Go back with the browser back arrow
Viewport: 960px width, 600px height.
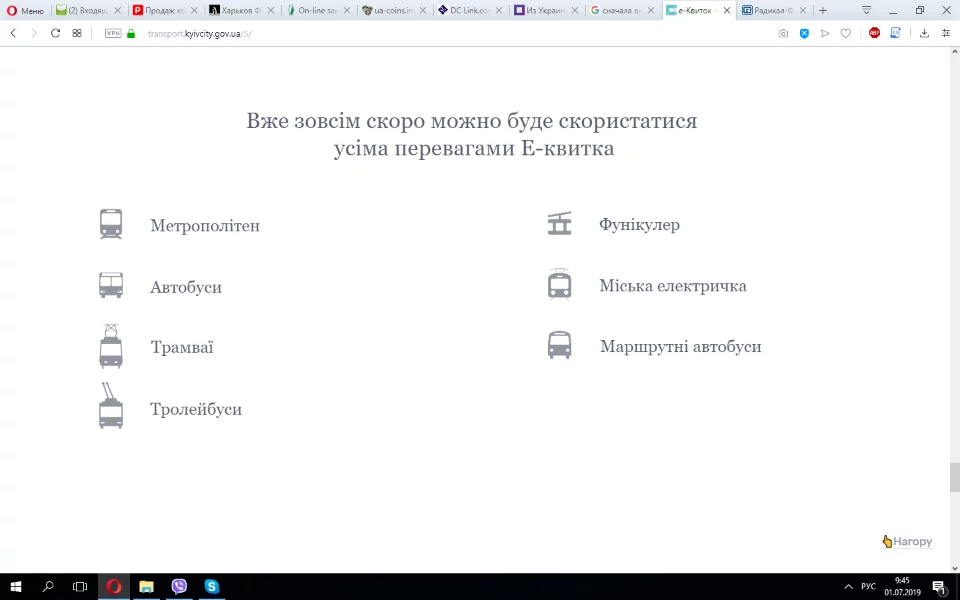(x=13, y=34)
